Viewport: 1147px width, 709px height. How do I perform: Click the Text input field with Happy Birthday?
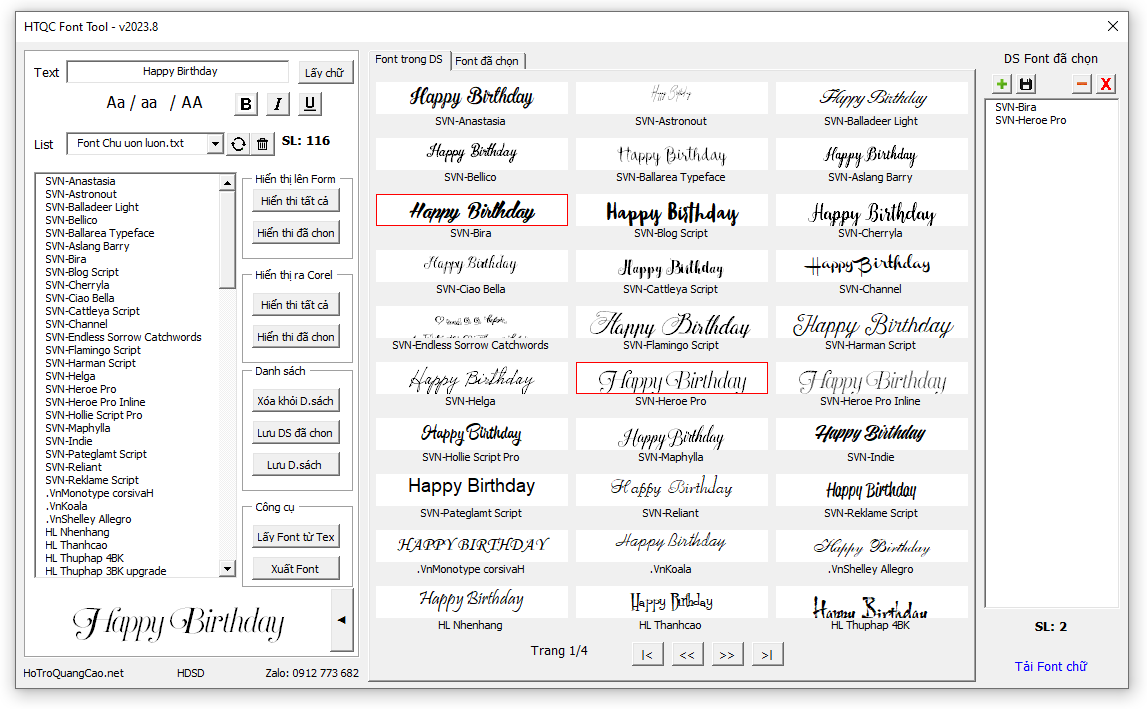(179, 72)
